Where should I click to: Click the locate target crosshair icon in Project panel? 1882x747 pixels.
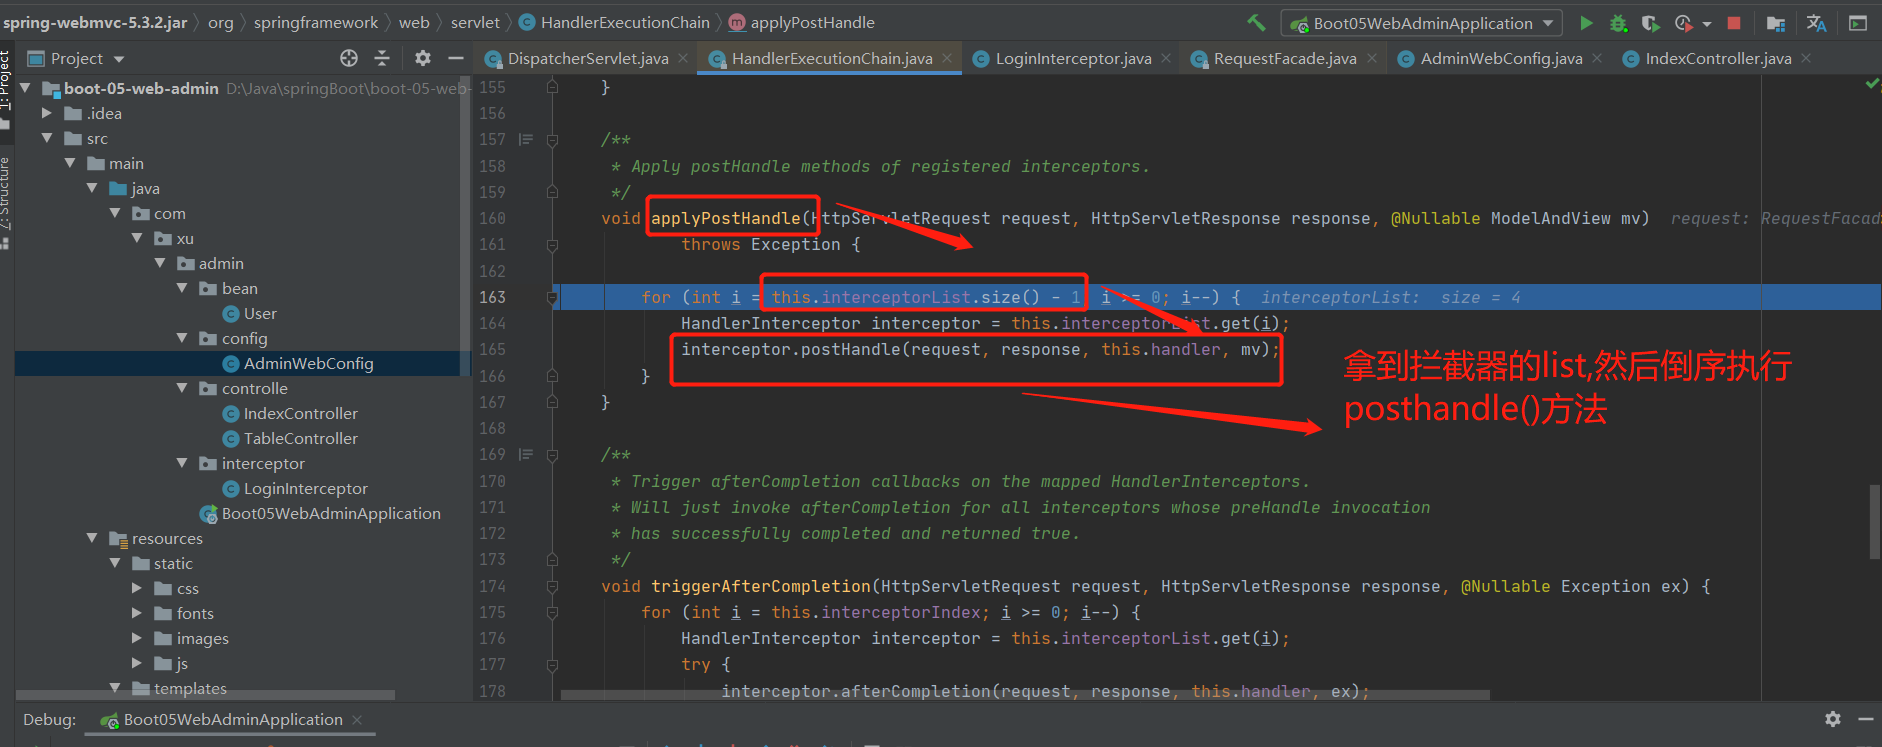click(x=349, y=58)
